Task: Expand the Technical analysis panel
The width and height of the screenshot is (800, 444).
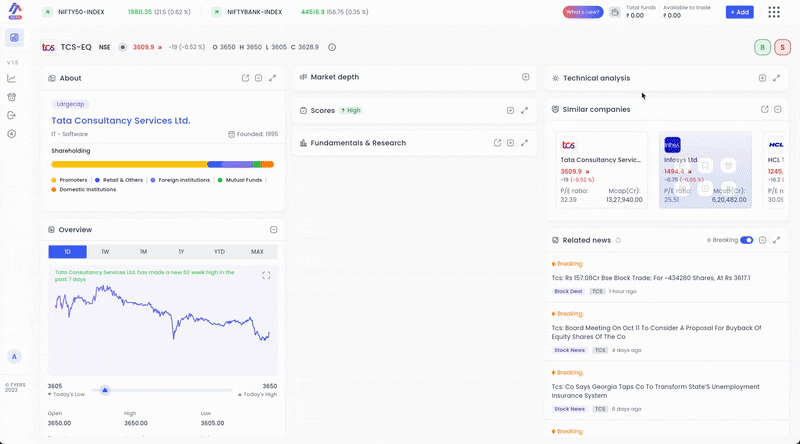Action: [x=762, y=78]
